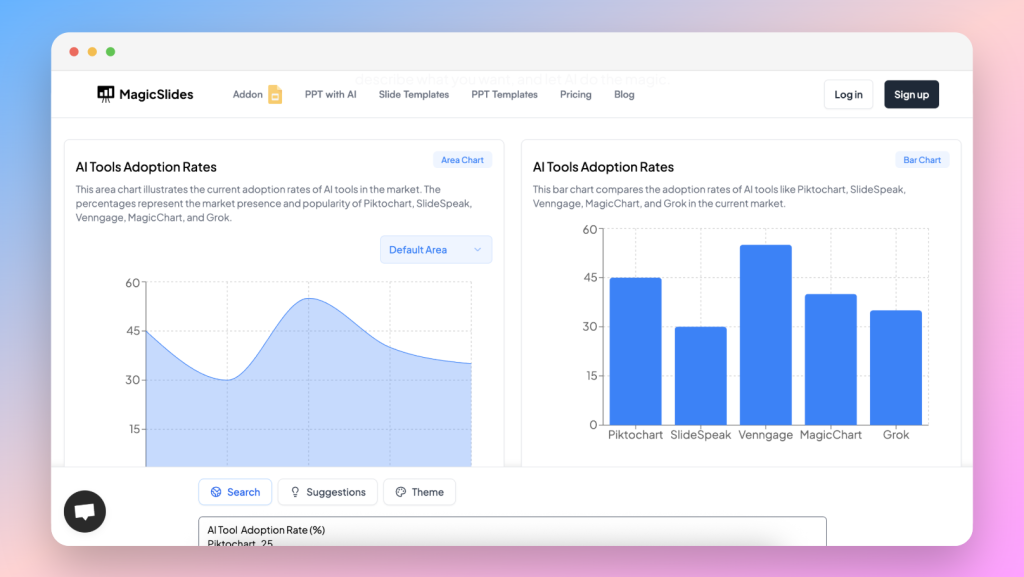This screenshot has height=577, width=1024.
Task: Click the palette icon in the Theme tab
Action: click(400, 492)
